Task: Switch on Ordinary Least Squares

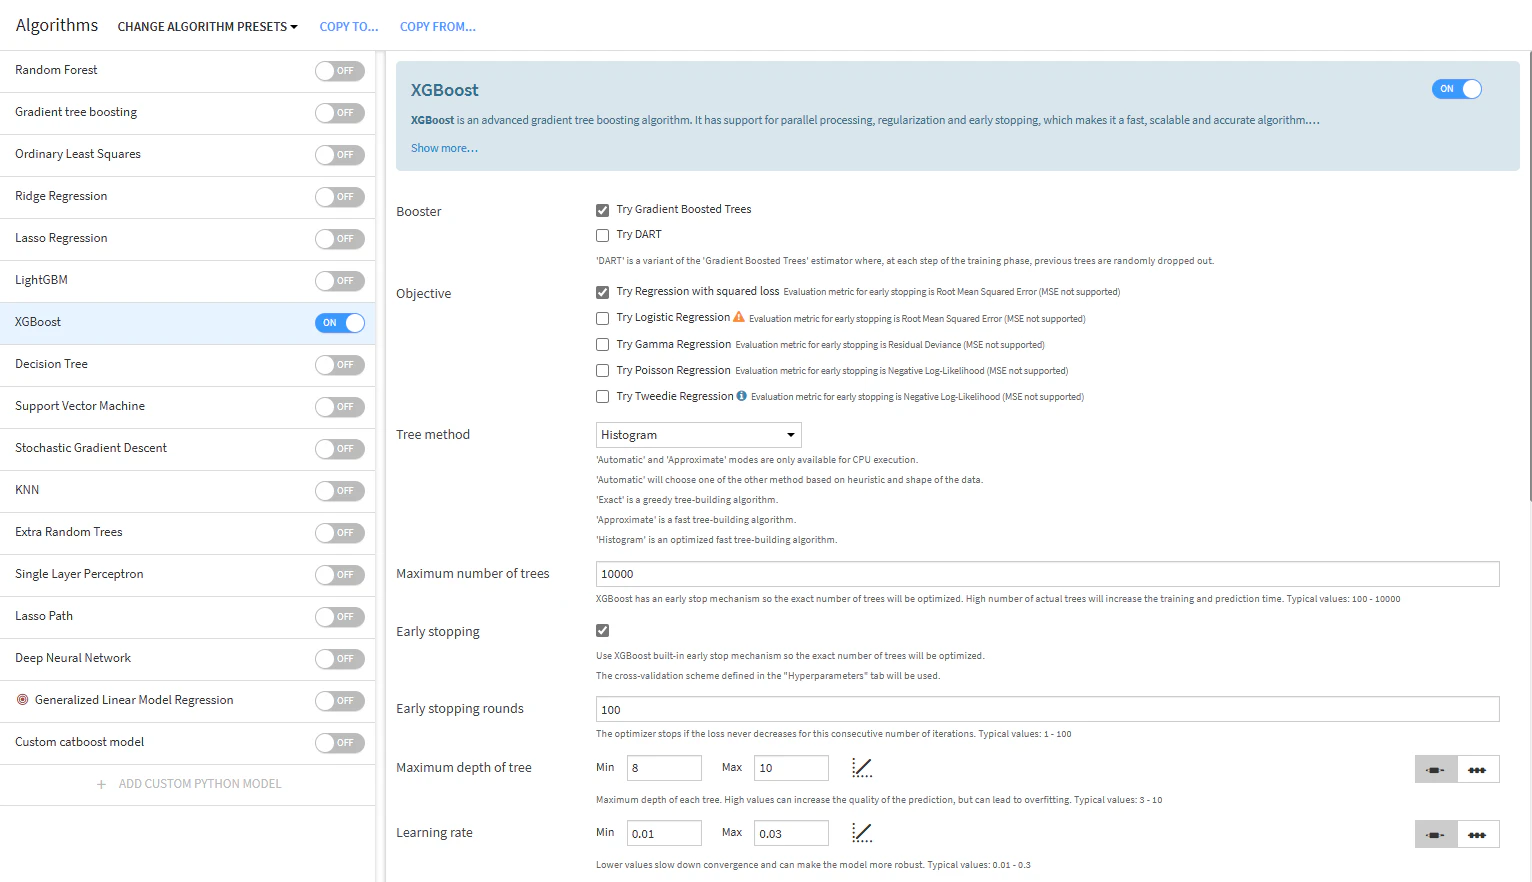Action: [x=340, y=155]
